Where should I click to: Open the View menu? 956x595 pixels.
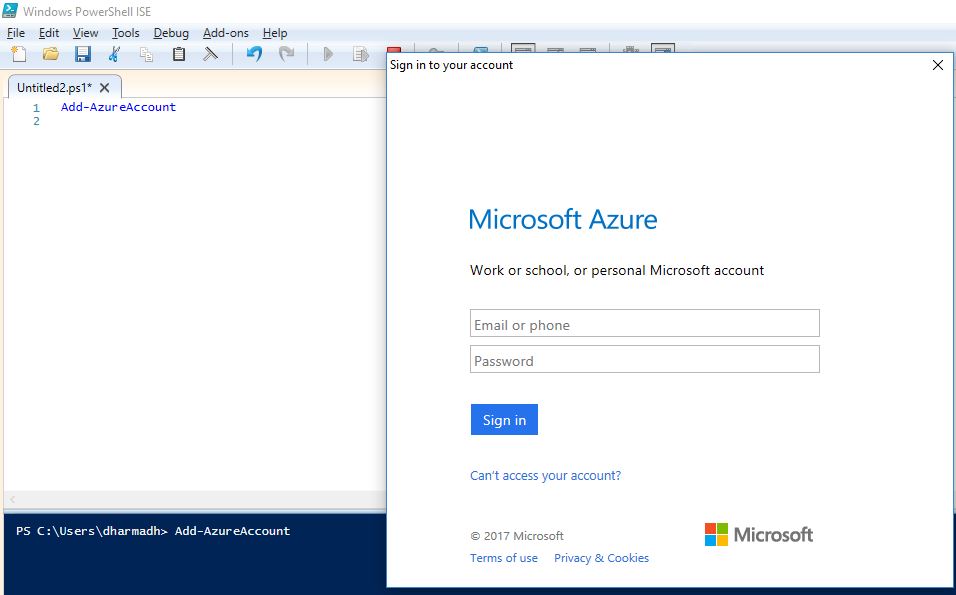point(85,33)
